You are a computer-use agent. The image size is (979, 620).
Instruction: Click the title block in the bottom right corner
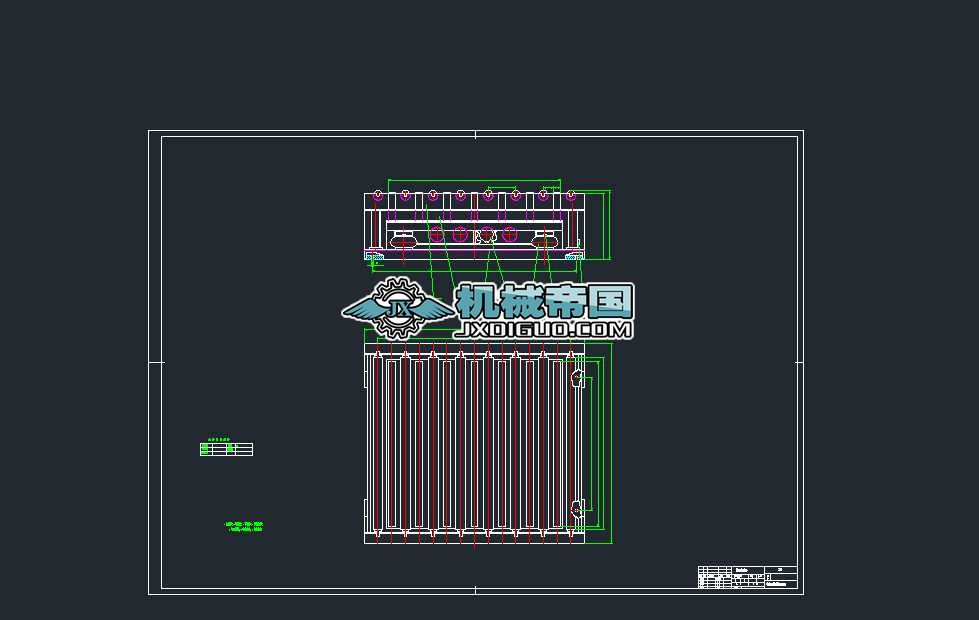(745, 578)
